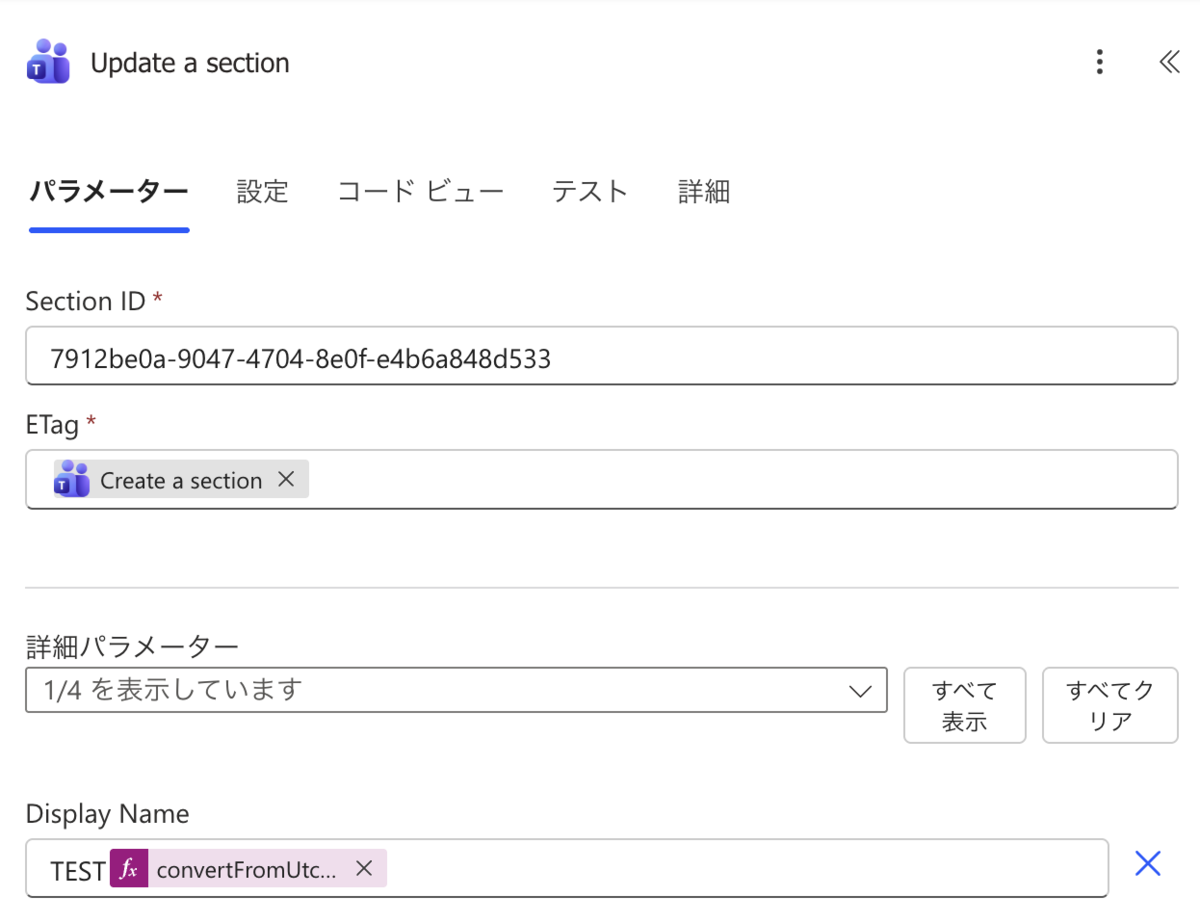1200x923 pixels.
Task: Click the Teams icon beside Update a section
Action: click(48, 62)
